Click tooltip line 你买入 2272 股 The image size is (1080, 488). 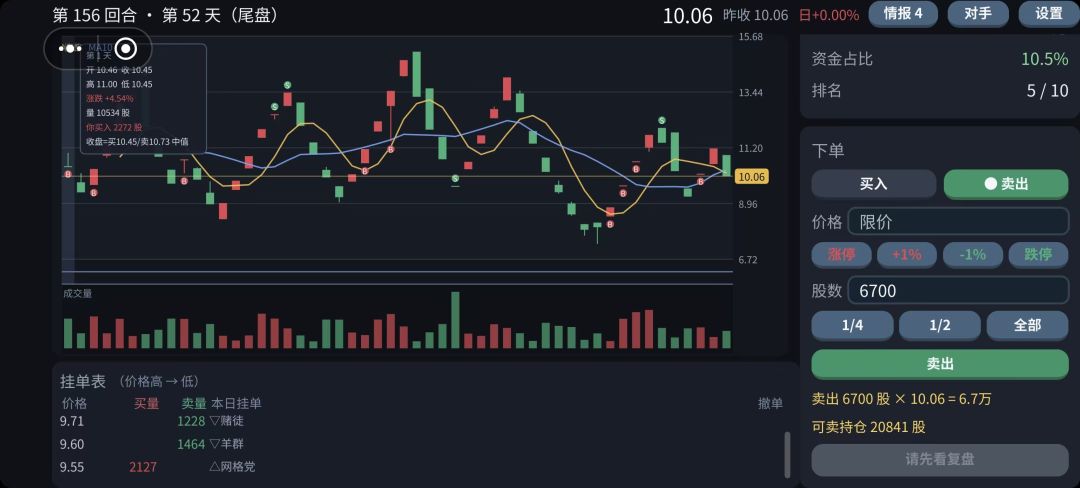tap(114, 127)
